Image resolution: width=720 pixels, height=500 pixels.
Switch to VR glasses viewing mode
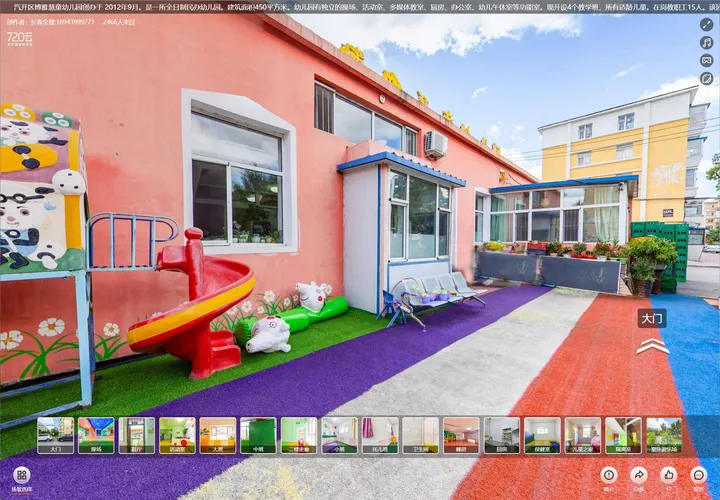(x=706, y=60)
